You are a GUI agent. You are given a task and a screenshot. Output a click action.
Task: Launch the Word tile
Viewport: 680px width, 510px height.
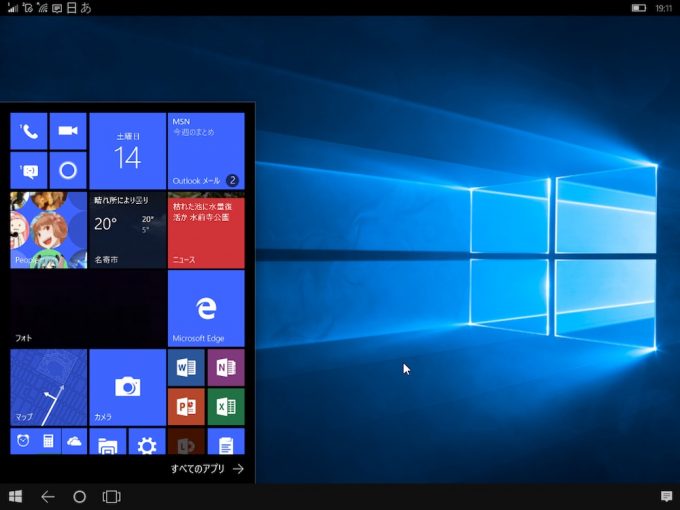click(x=186, y=368)
